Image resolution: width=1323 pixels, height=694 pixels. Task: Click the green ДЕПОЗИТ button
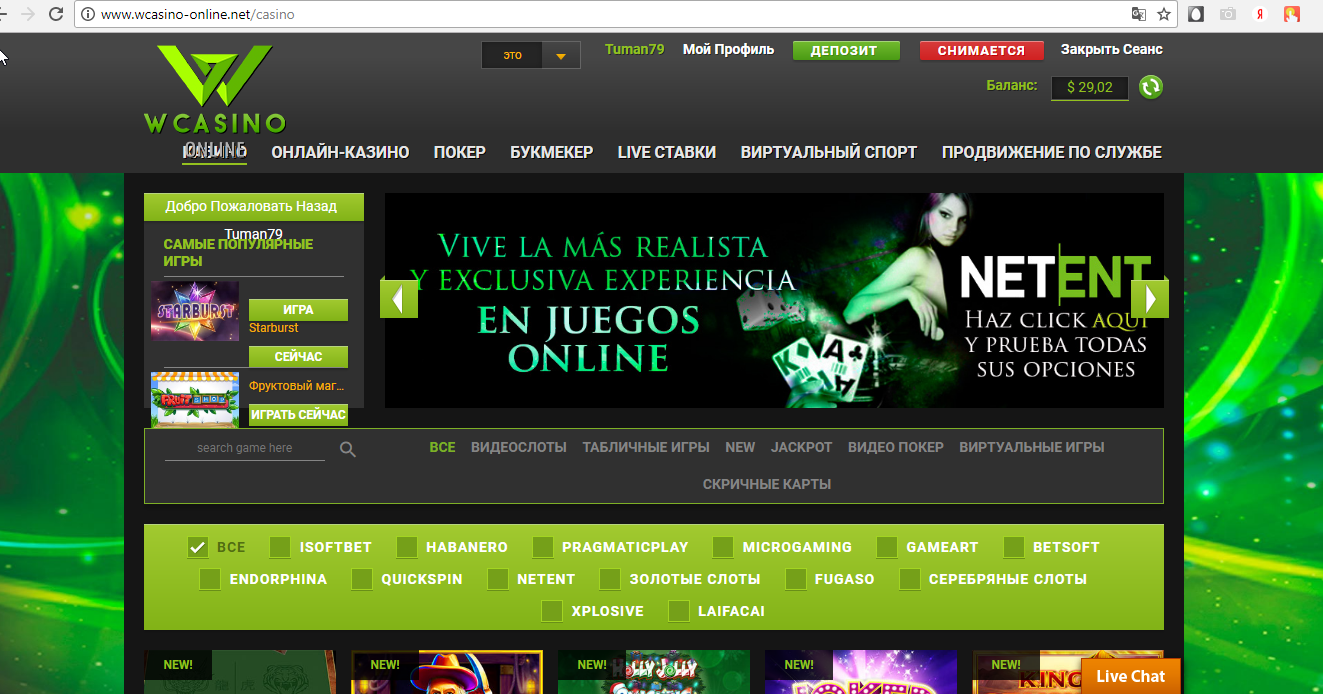(846, 51)
